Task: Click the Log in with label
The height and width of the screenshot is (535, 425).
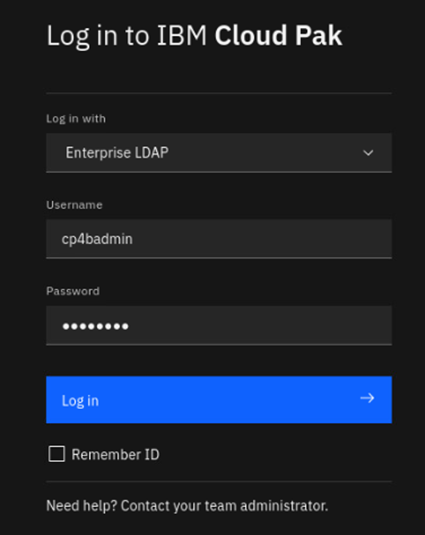Action: [x=76, y=119]
